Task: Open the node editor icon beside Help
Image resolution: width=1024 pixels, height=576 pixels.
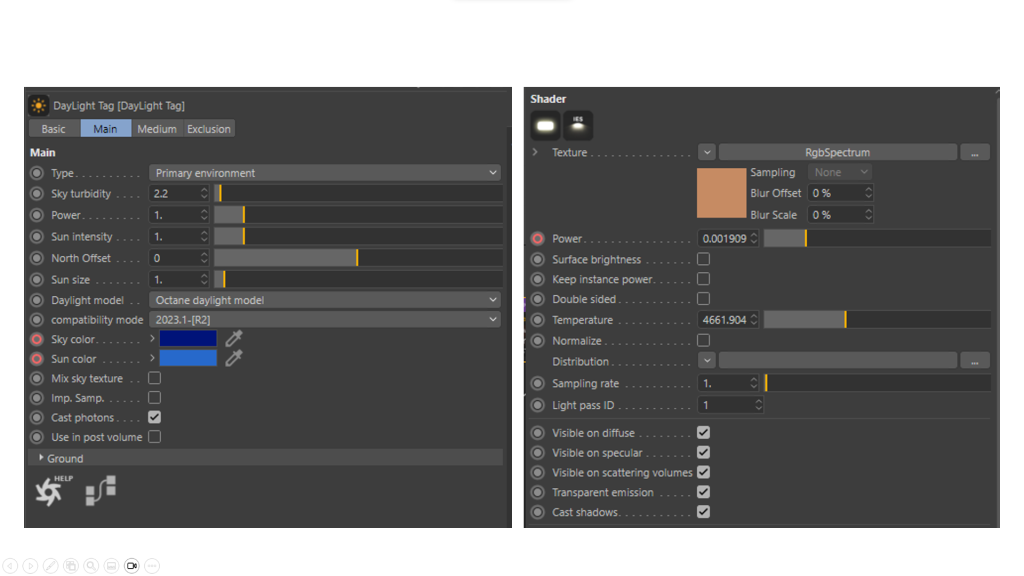Action: coord(100,490)
